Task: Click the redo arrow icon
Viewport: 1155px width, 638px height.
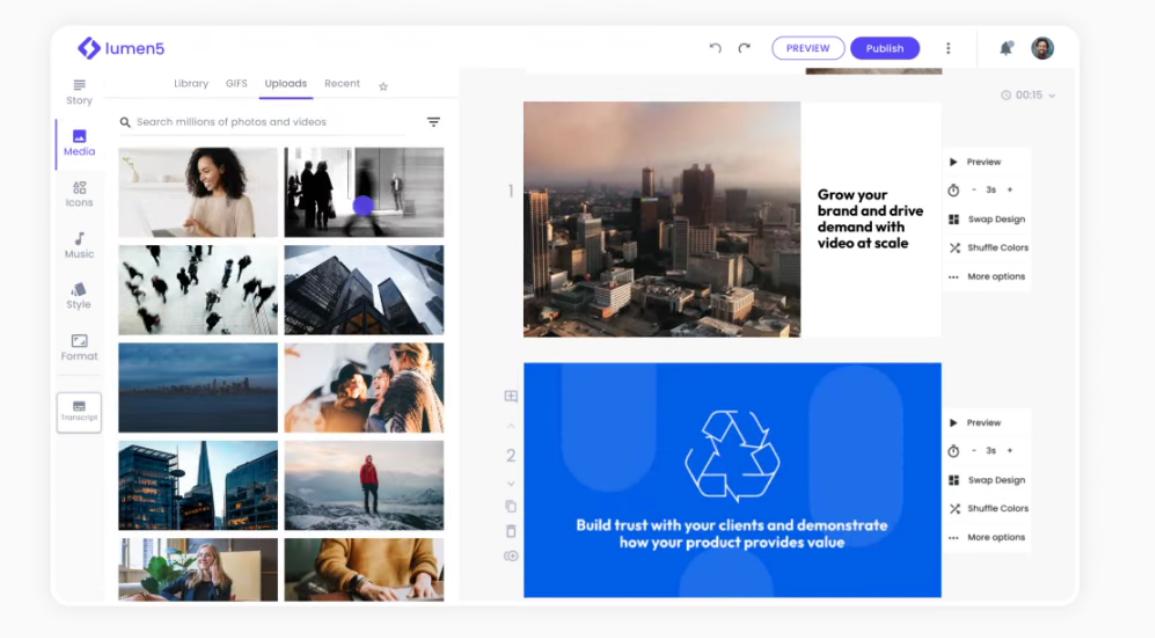Action: 744,48
